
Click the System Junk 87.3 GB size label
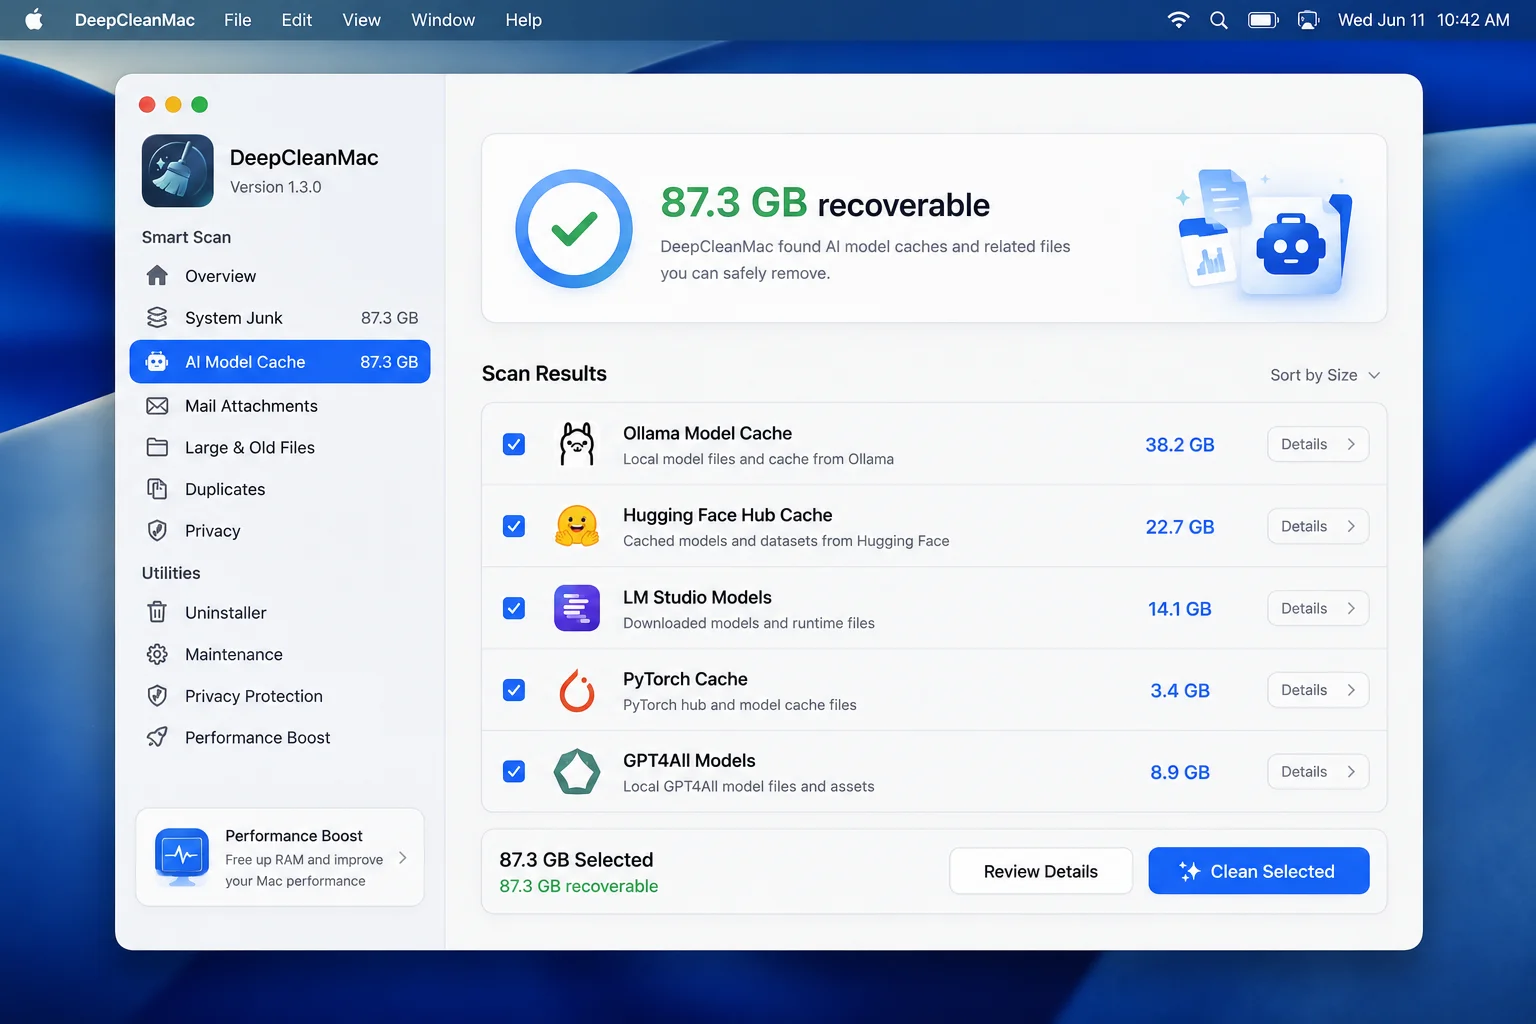click(x=389, y=318)
